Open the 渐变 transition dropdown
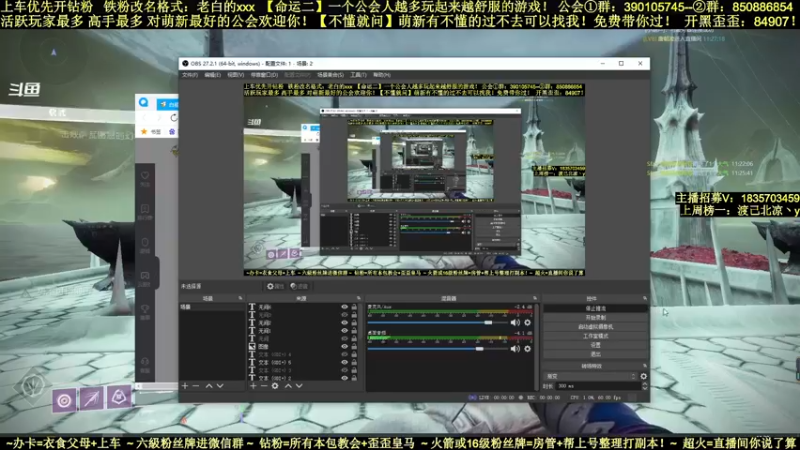Screen dimensions: 800x450 click(591, 376)
